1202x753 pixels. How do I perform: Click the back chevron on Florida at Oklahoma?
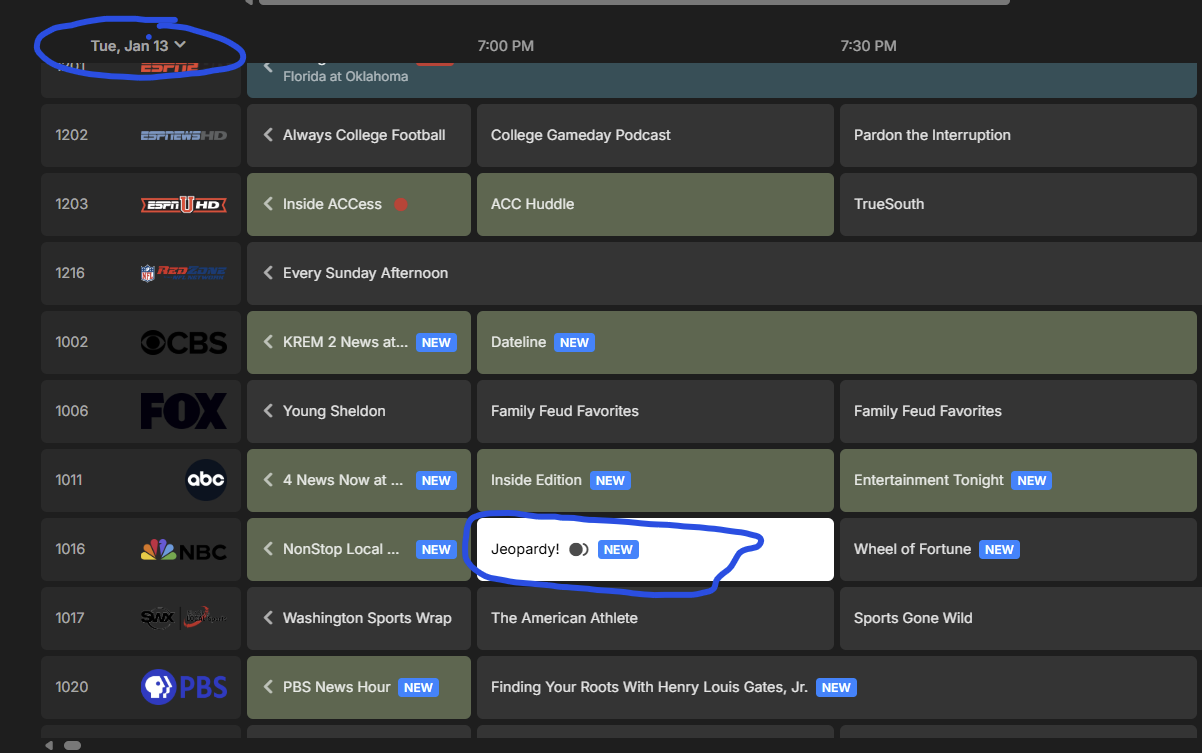268,68
